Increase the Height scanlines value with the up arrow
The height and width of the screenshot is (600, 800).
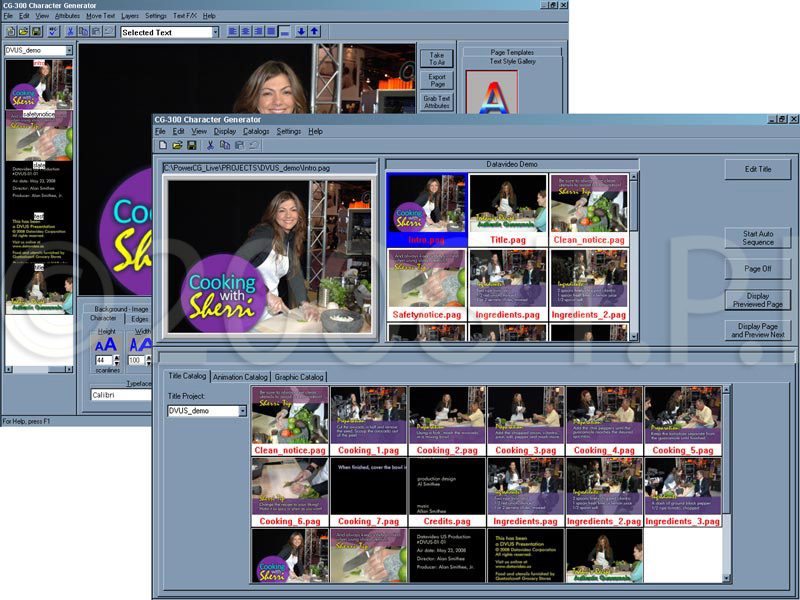[x=117, y=358]
